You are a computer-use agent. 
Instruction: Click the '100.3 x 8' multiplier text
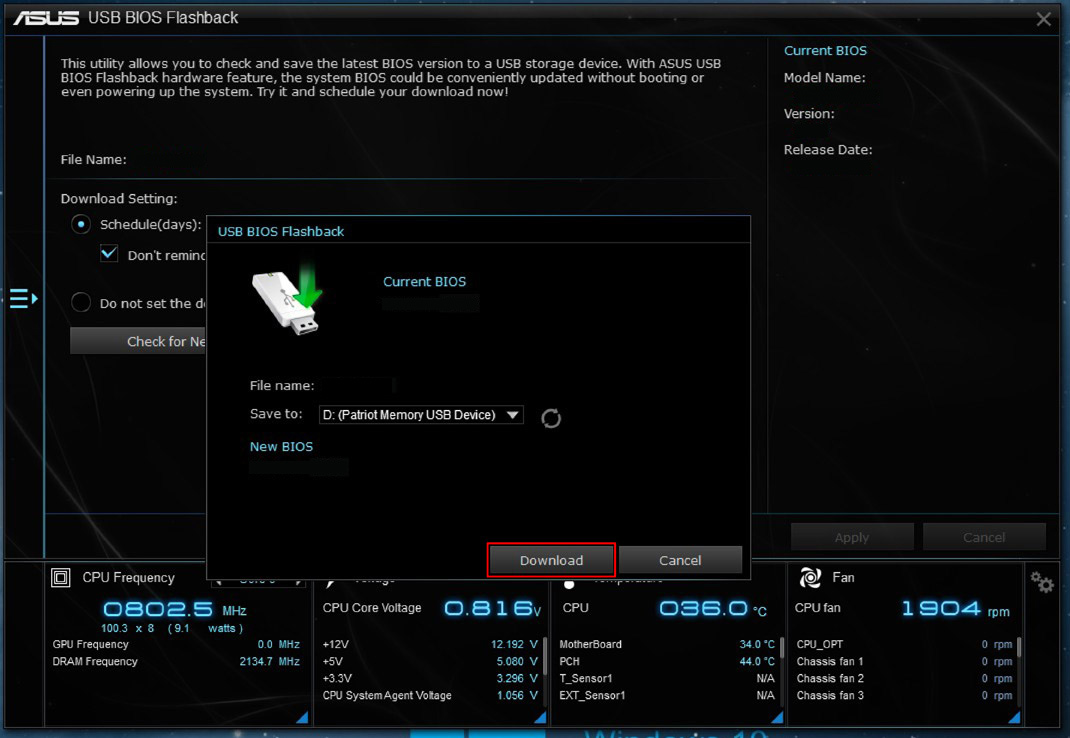tap(128, 628)
